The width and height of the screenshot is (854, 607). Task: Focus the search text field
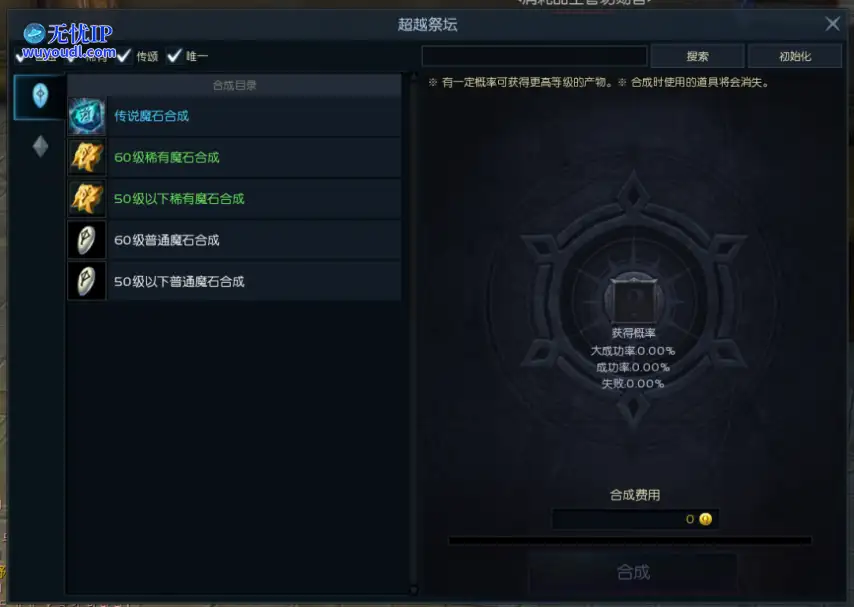(534, 56)
